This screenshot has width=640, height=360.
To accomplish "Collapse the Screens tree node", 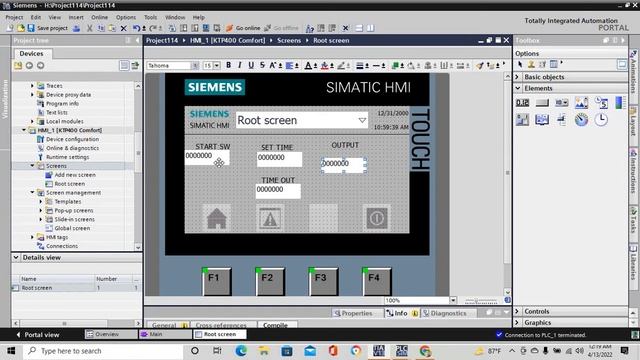I will pos(32,166).
